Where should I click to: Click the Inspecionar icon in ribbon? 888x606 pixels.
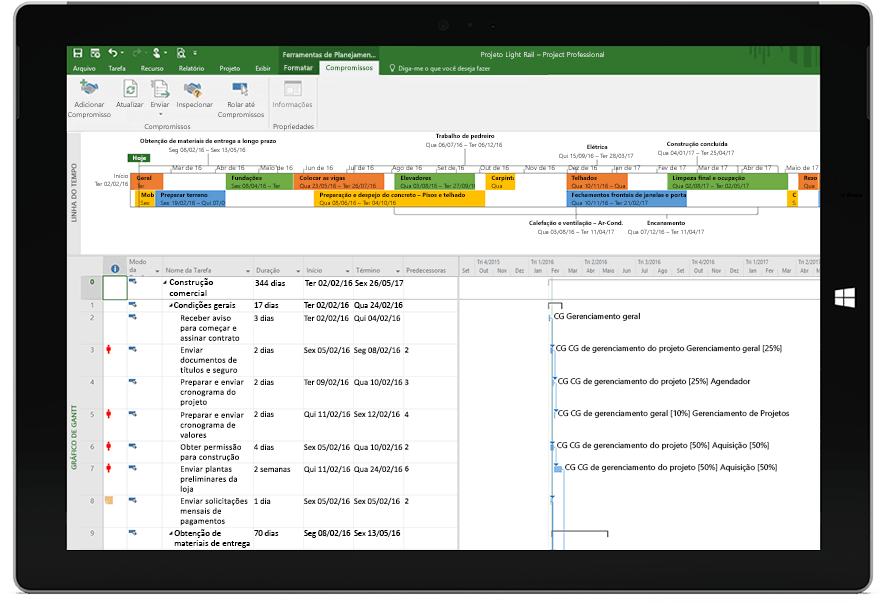[x=194, y=89]
